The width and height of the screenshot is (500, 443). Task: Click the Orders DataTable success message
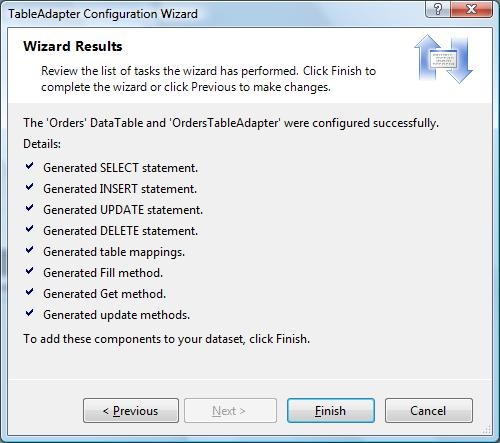(x=231, y=123)
